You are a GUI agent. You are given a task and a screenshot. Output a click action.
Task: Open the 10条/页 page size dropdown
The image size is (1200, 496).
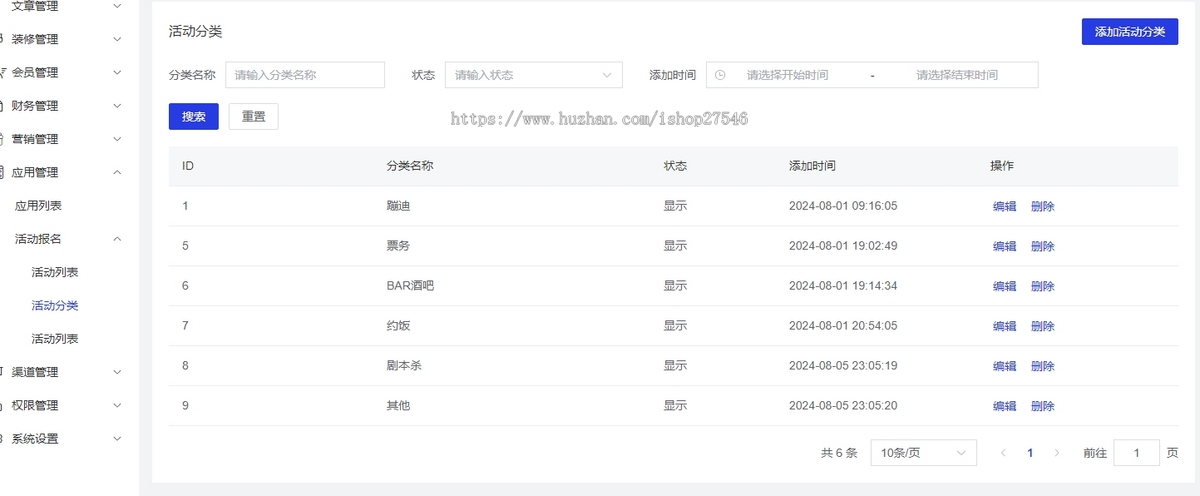pos(923,453)
